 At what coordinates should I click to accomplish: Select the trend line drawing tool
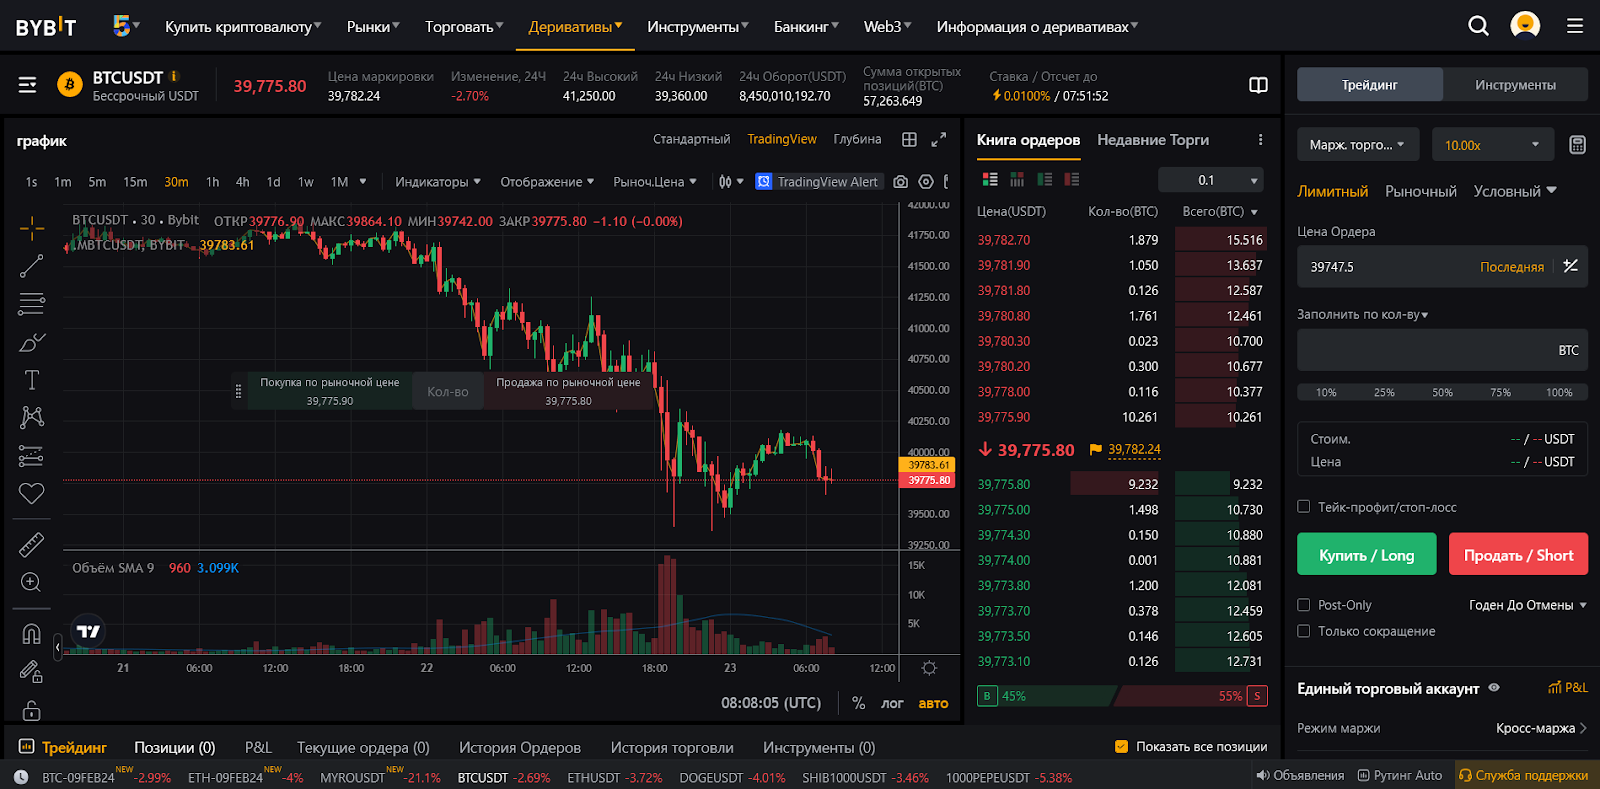pos(32,266)
